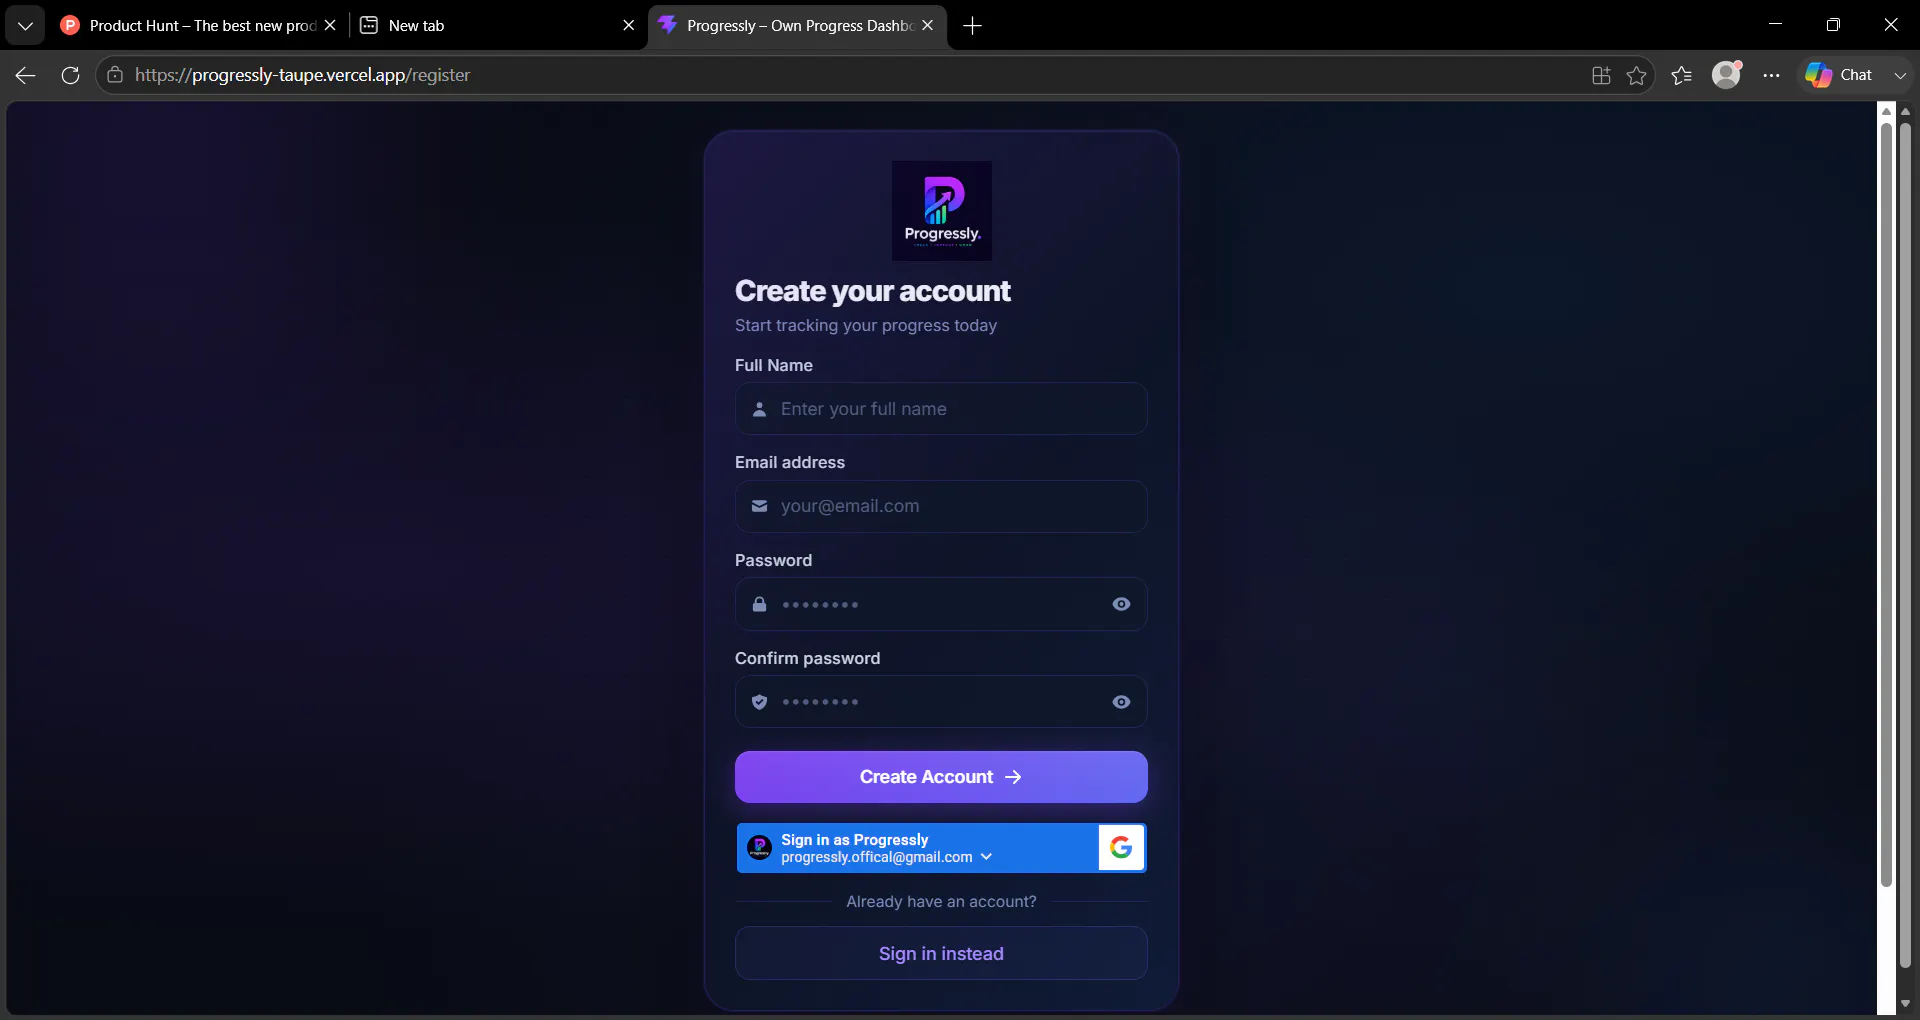
Task: Click Sign in as Progressly Google button
Action: [941, 848]
